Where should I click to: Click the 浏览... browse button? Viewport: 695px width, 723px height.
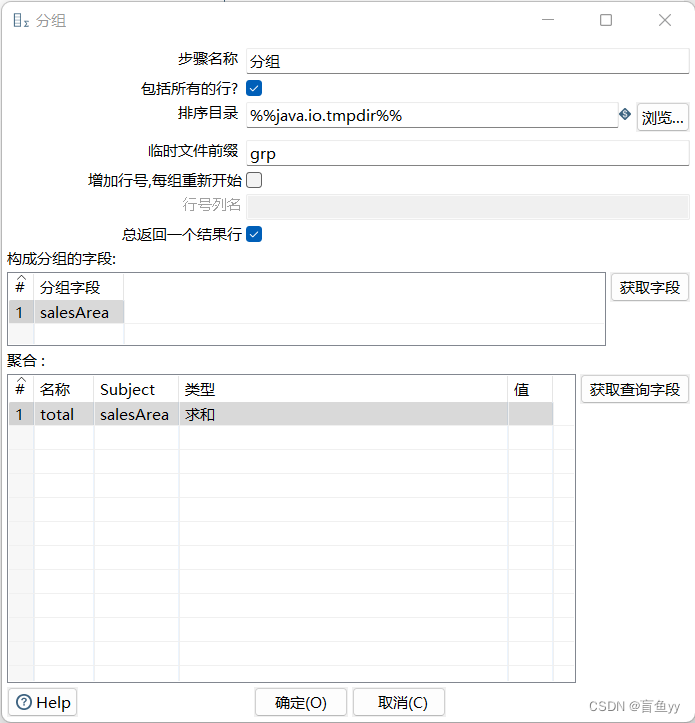662,118
